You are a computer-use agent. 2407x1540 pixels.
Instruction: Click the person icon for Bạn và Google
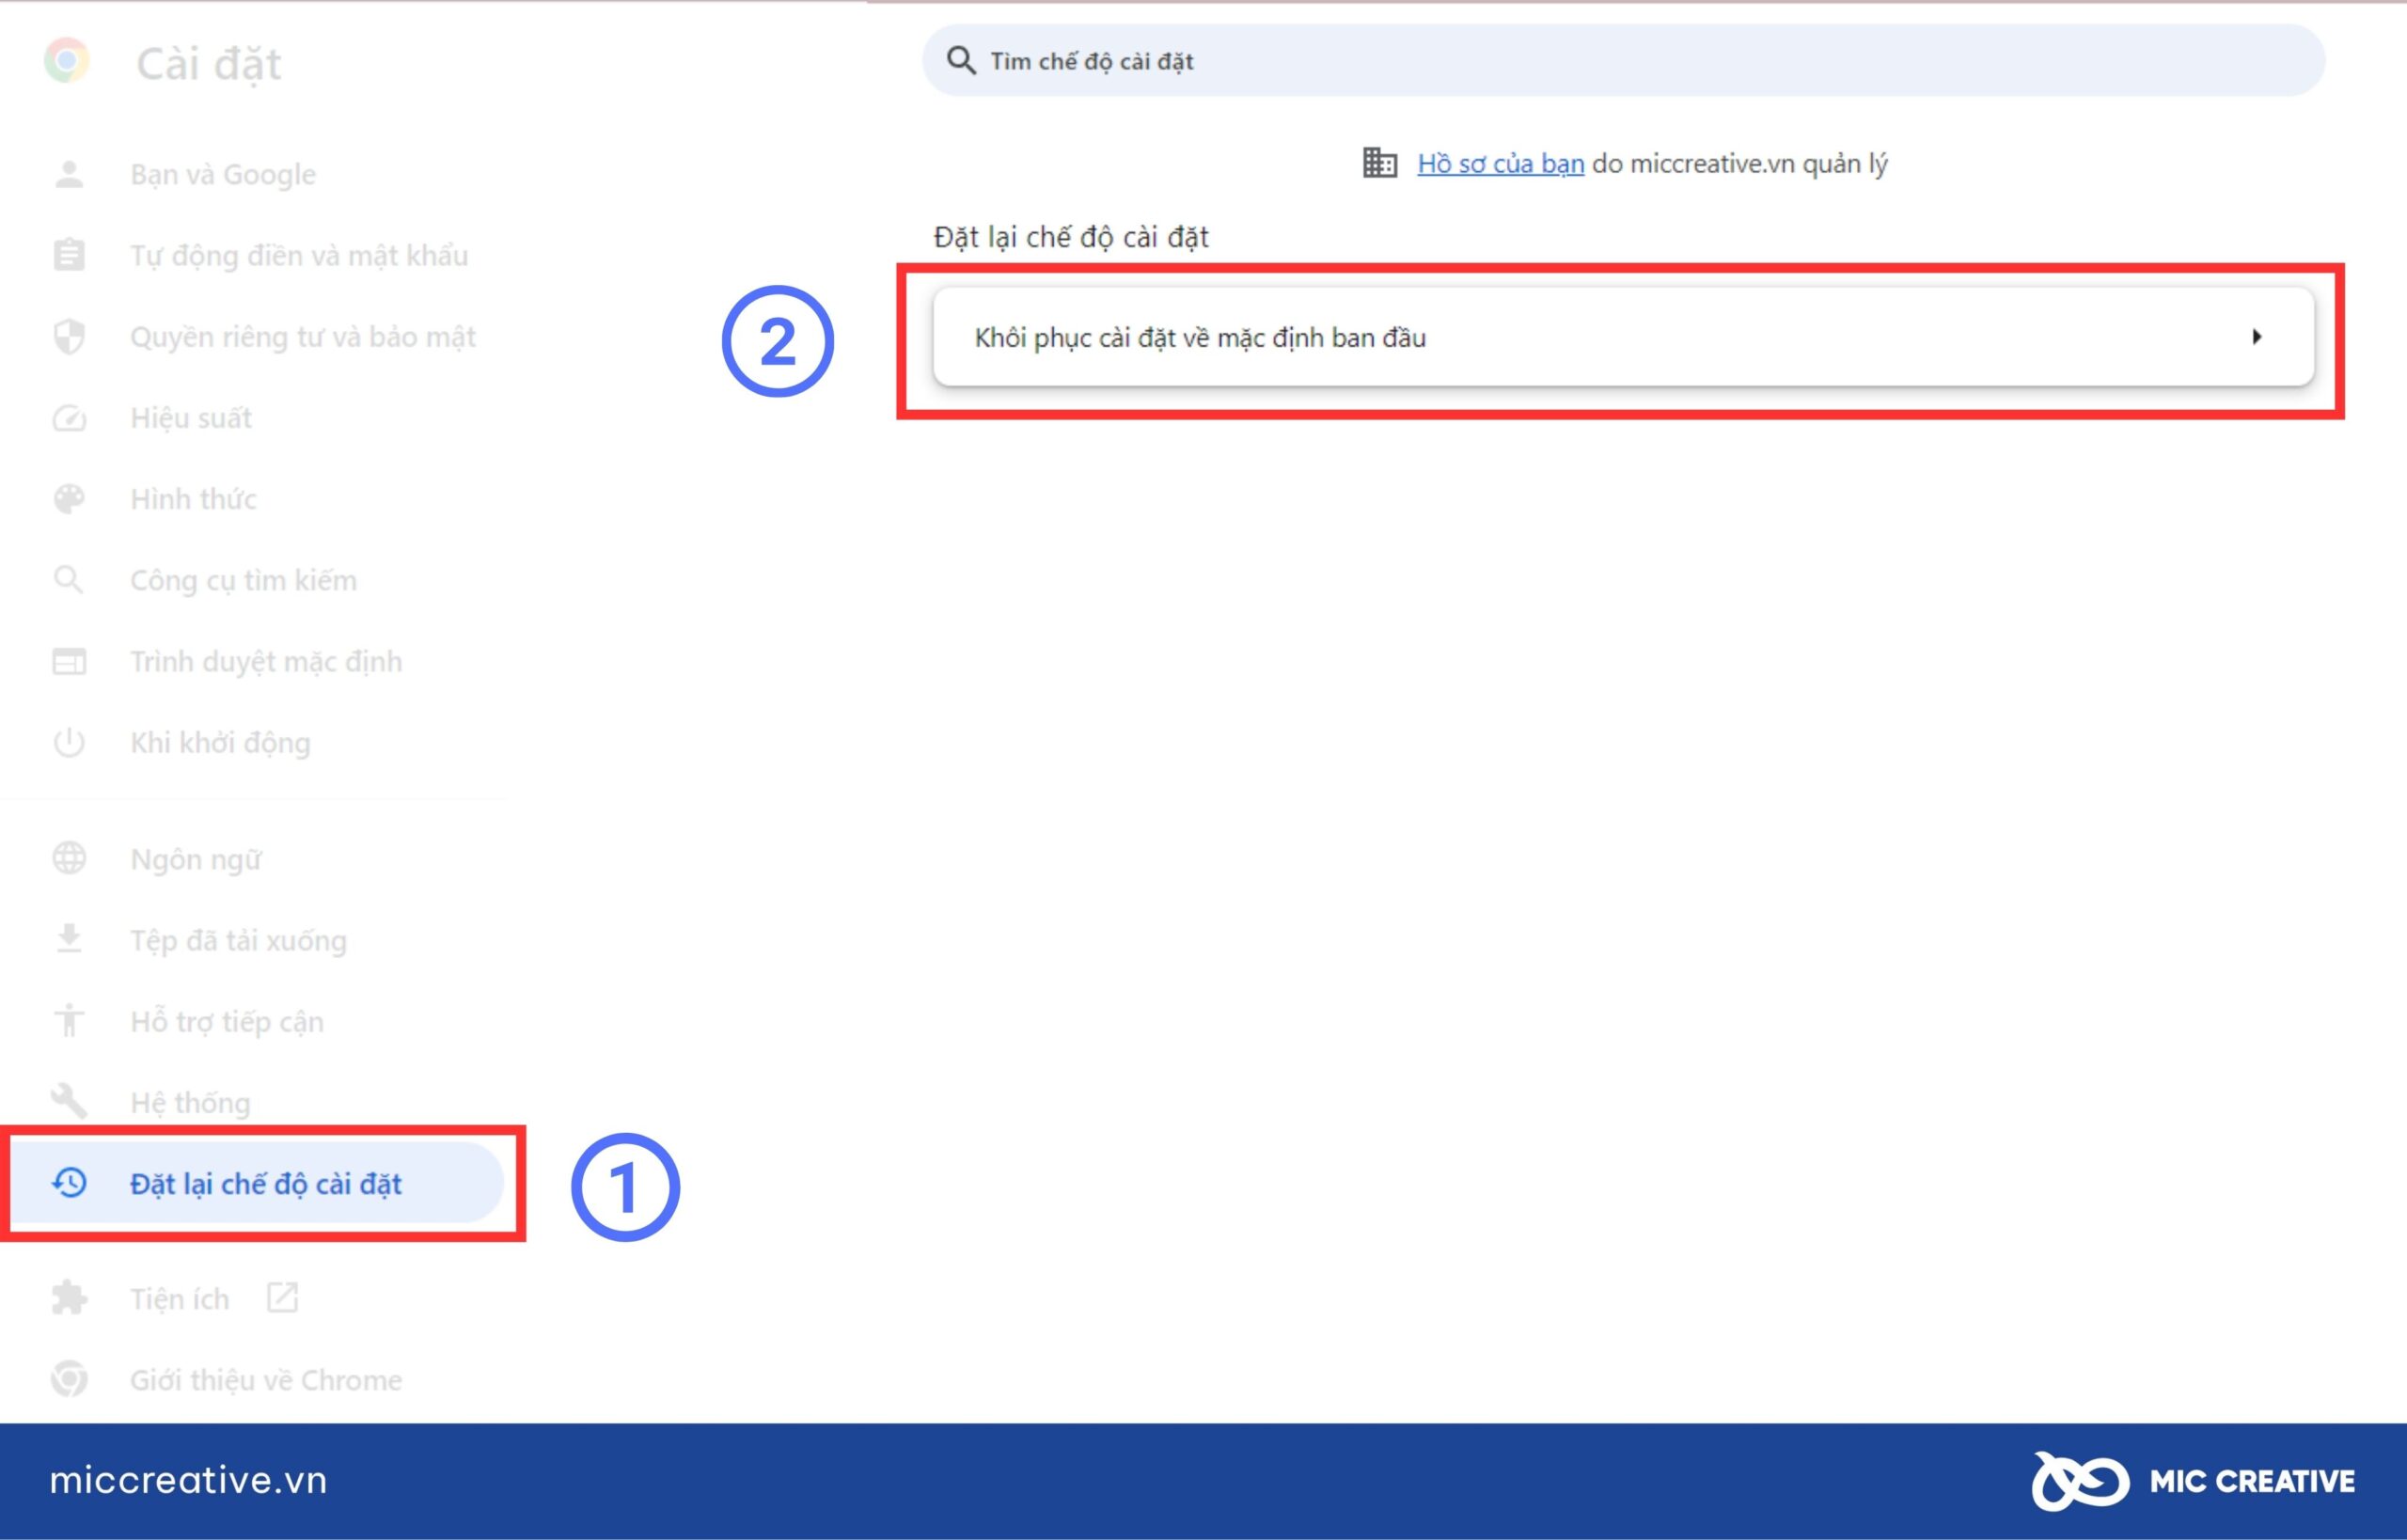[69, 175]
